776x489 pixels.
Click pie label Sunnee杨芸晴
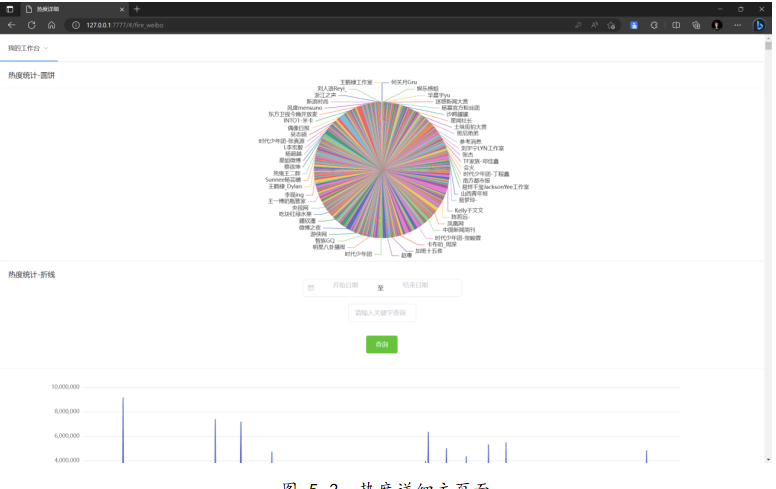(x=283, y=180)
